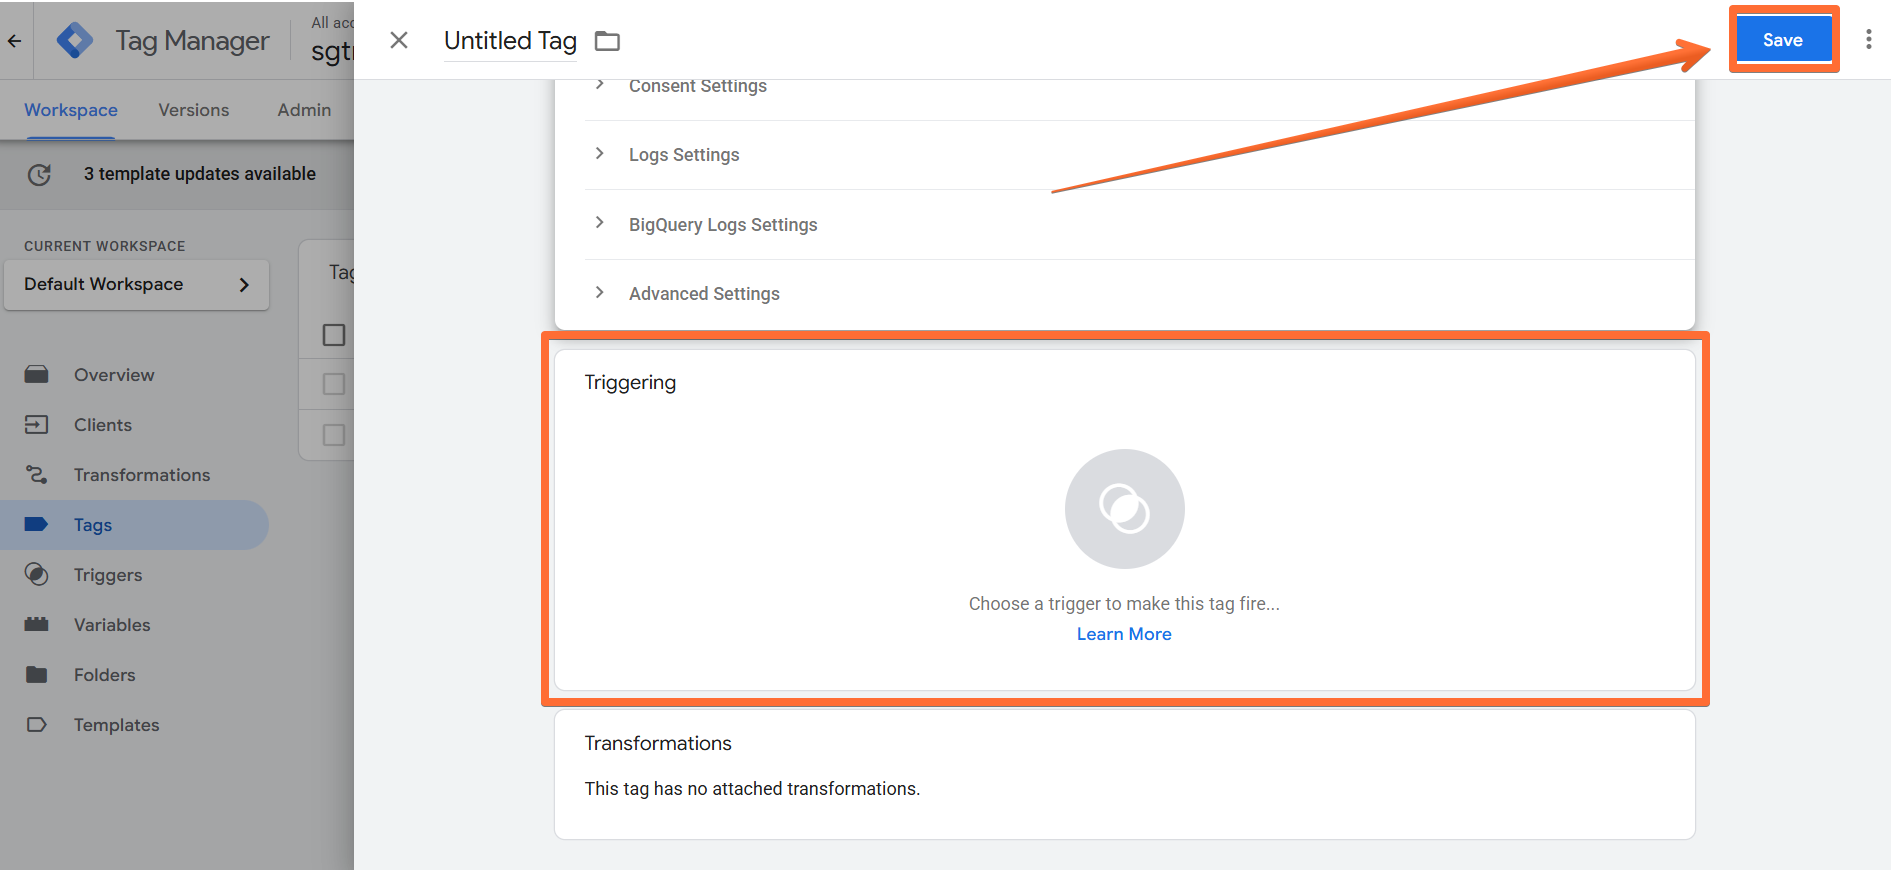This screenshot has height=870, width=1891.
Task: Click the Variables sidebar icon
Action: [37, 625]
